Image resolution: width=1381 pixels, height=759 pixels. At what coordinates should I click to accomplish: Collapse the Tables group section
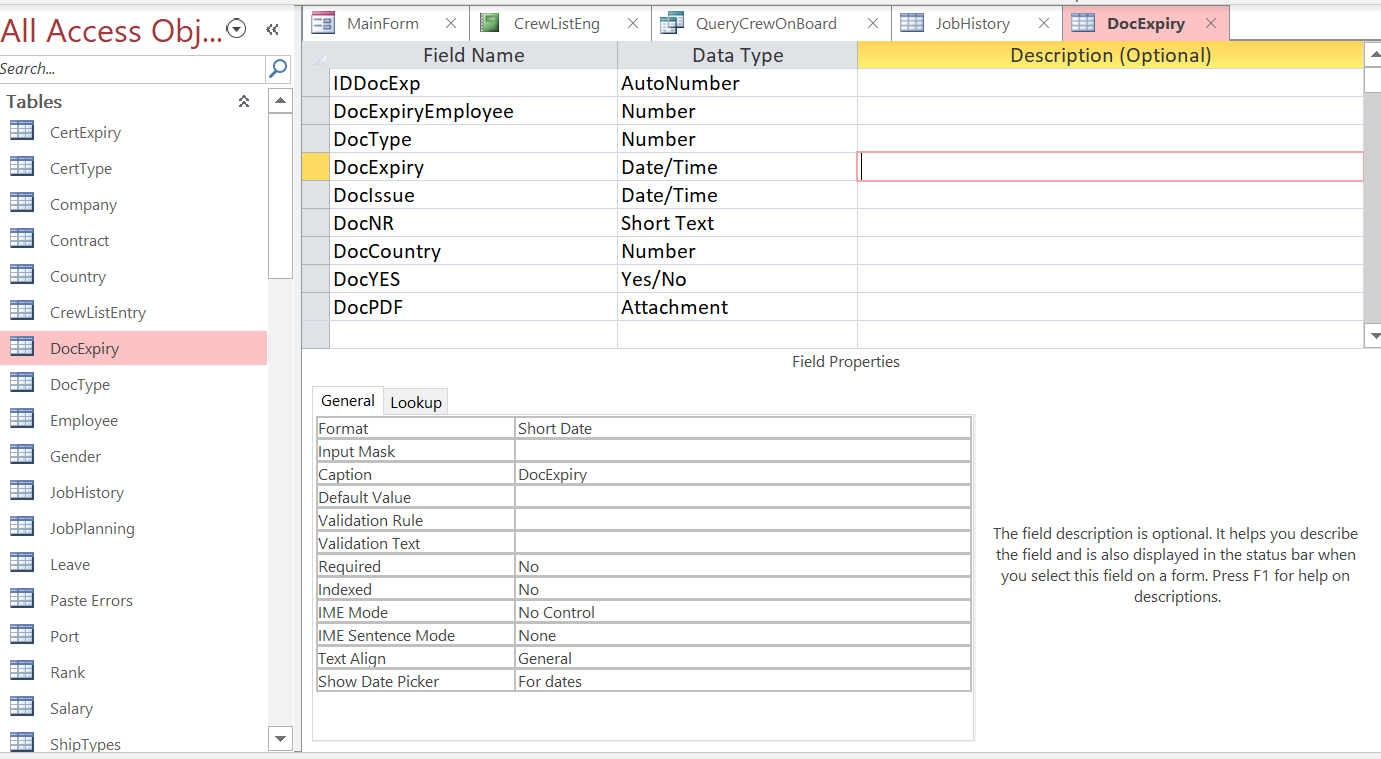tap(244, 101)
